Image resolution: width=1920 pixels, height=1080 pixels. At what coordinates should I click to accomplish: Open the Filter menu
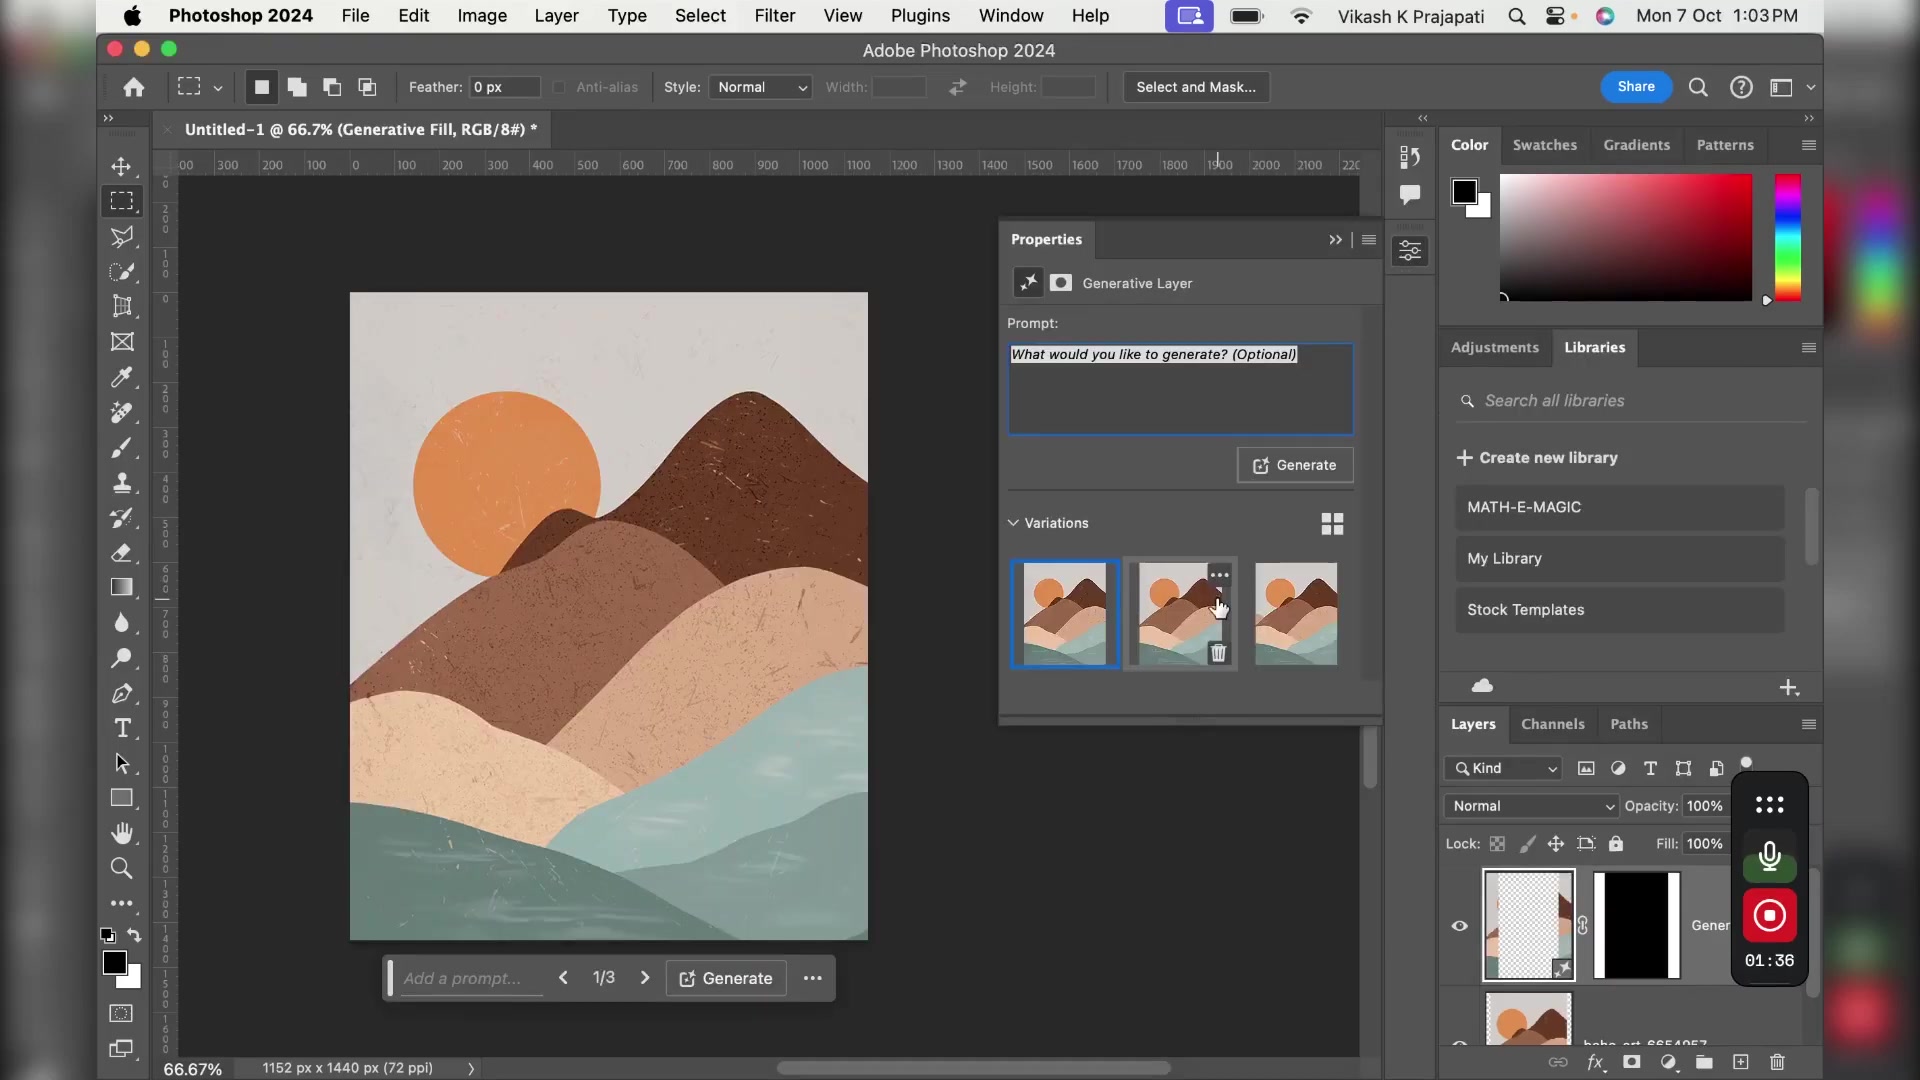click(775, 15)
